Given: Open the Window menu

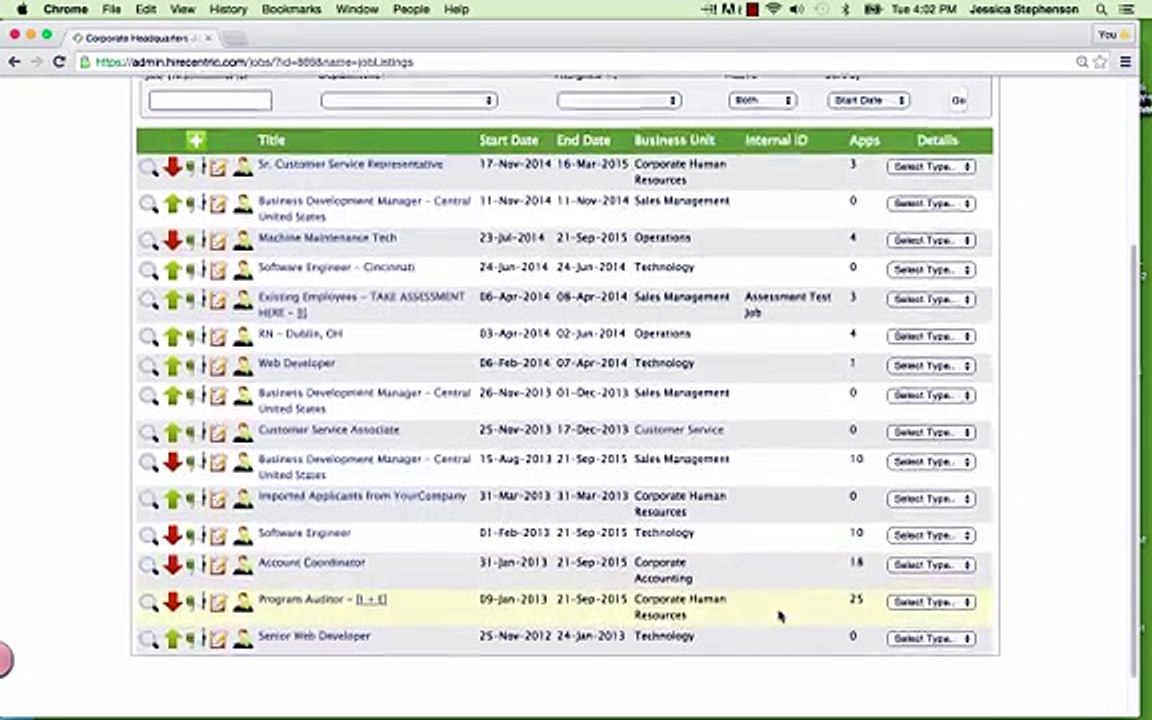Looking at the screenshot, I should coord(356,10).
